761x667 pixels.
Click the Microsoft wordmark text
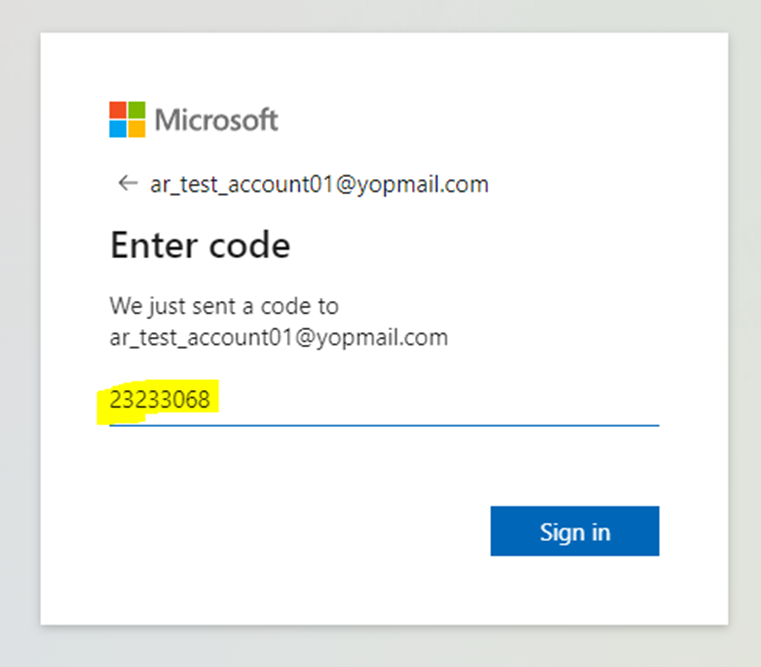click(216, 121)
